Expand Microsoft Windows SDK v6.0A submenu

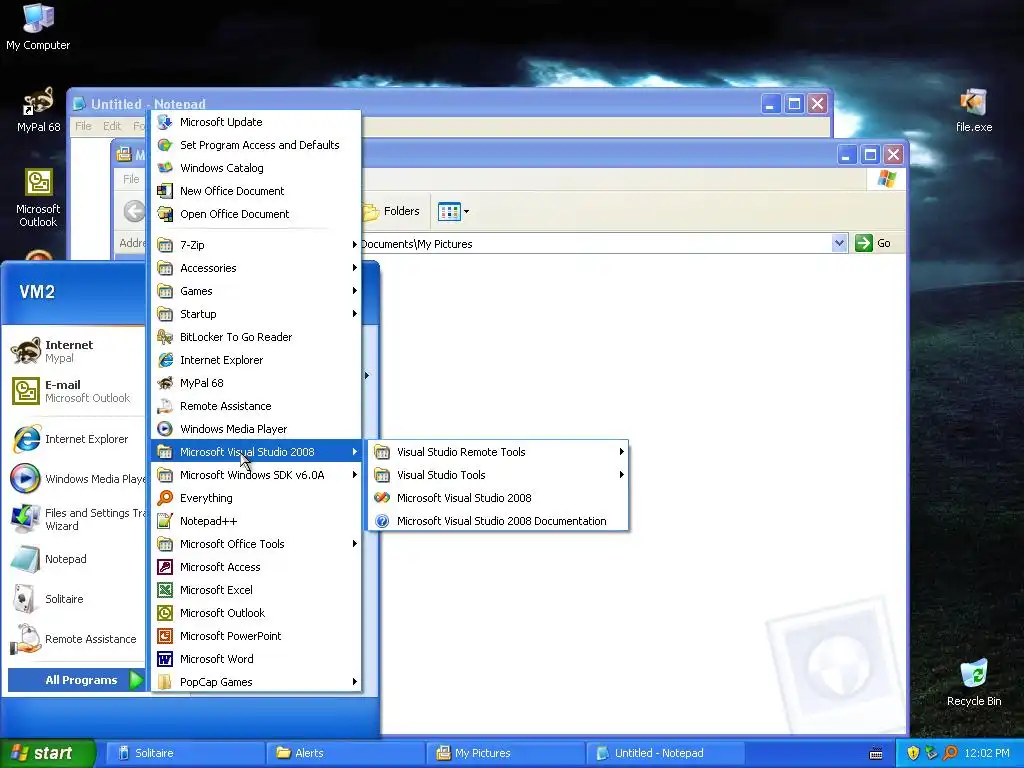pos(256,475)
